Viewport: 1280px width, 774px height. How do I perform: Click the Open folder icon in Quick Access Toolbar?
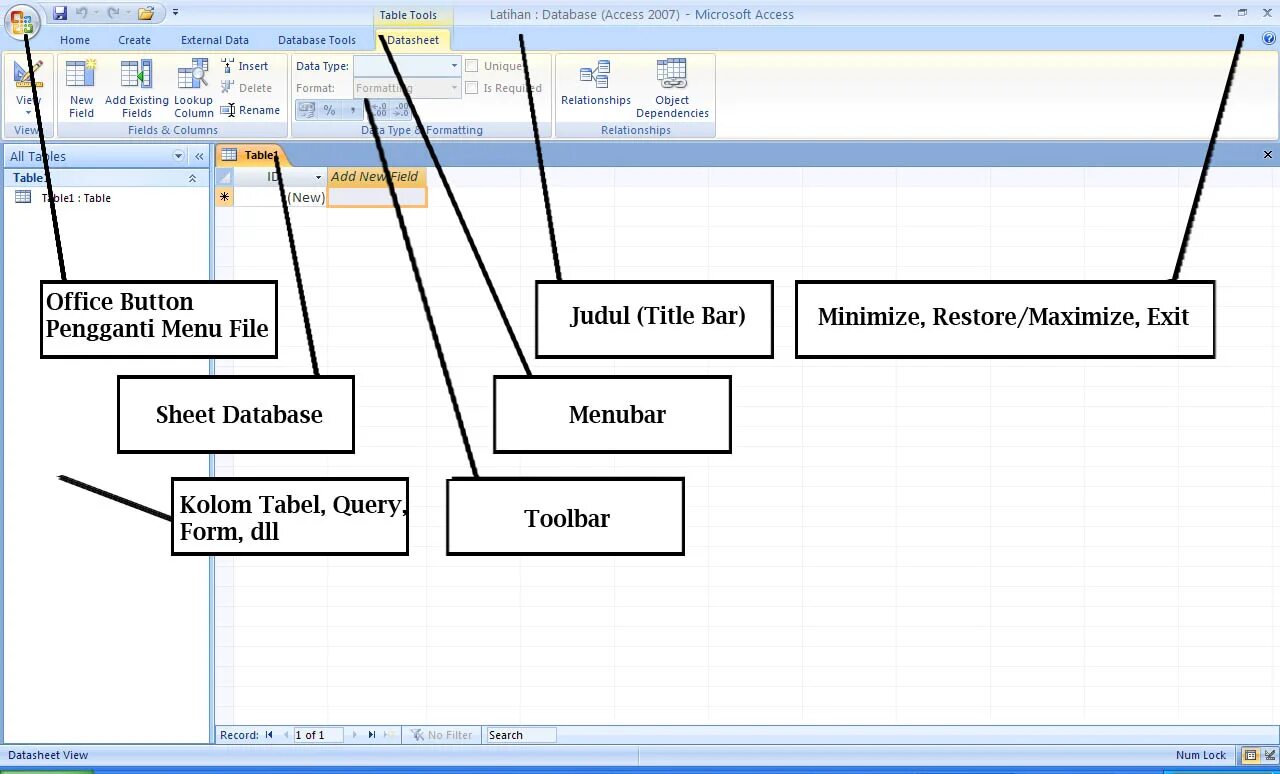click(x=146, y=13)
